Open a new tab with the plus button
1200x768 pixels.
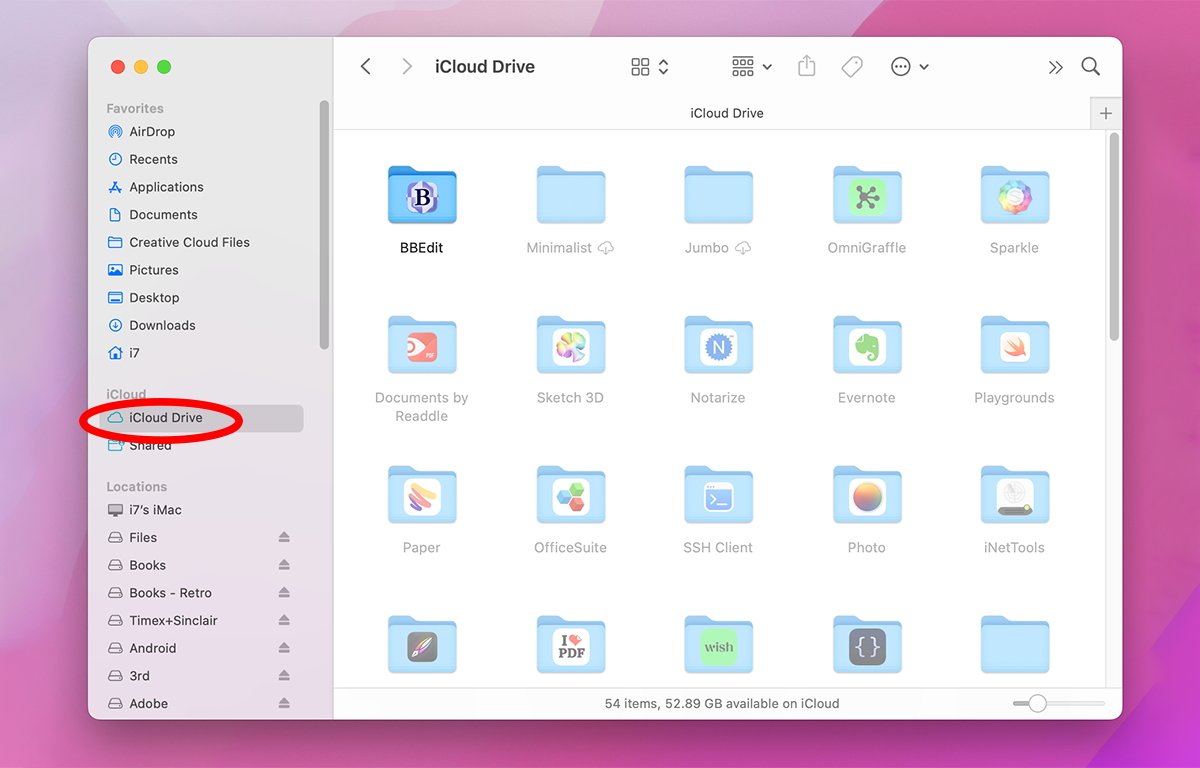[1106, 113]
